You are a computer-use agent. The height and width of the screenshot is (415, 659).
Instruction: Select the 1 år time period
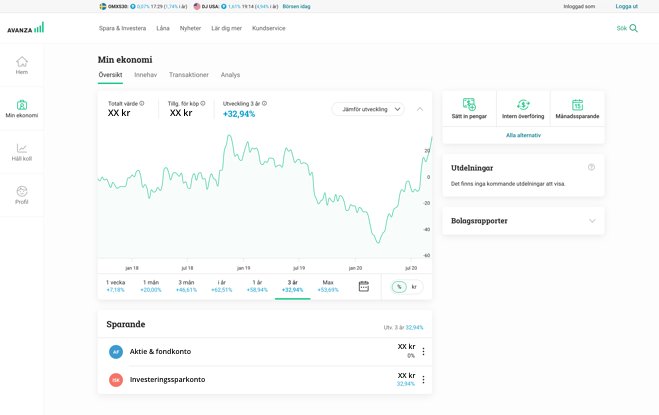pyautogui.click(x=257, y=286)
